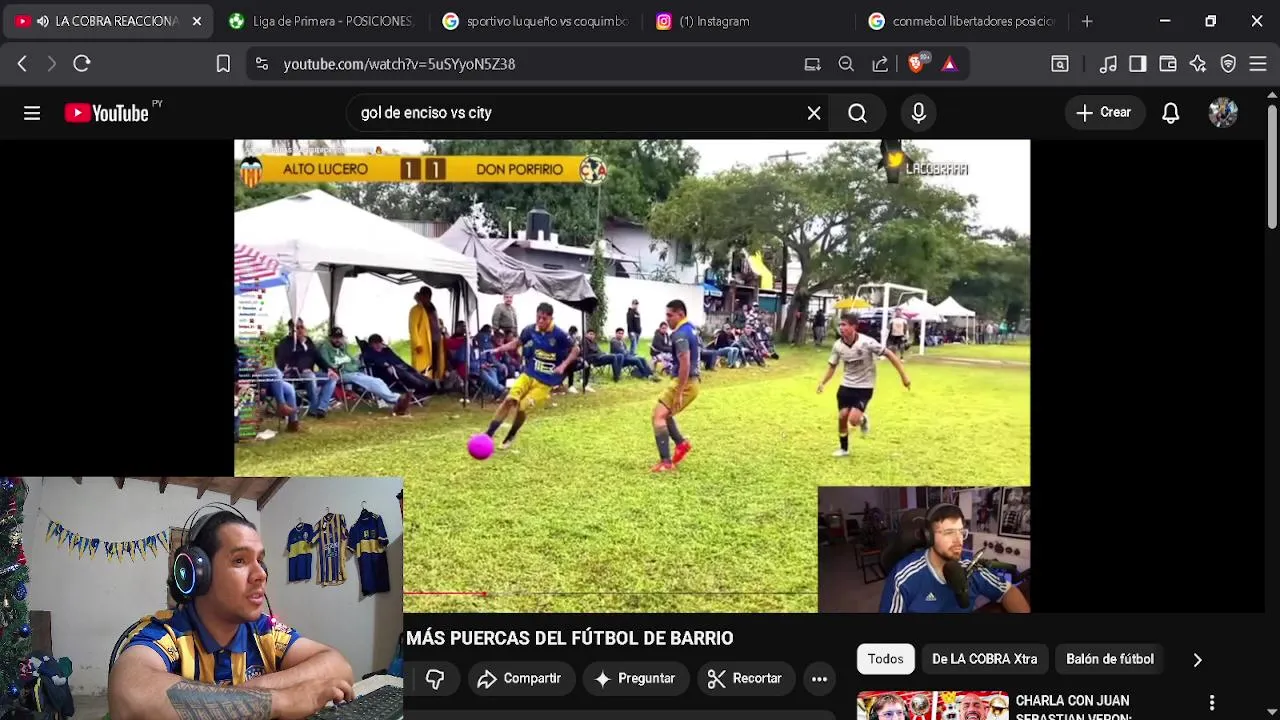Click the browser vertical scrollbar thumb
The width and height of the screenshot is (1280, 720).
(1272, 165)
